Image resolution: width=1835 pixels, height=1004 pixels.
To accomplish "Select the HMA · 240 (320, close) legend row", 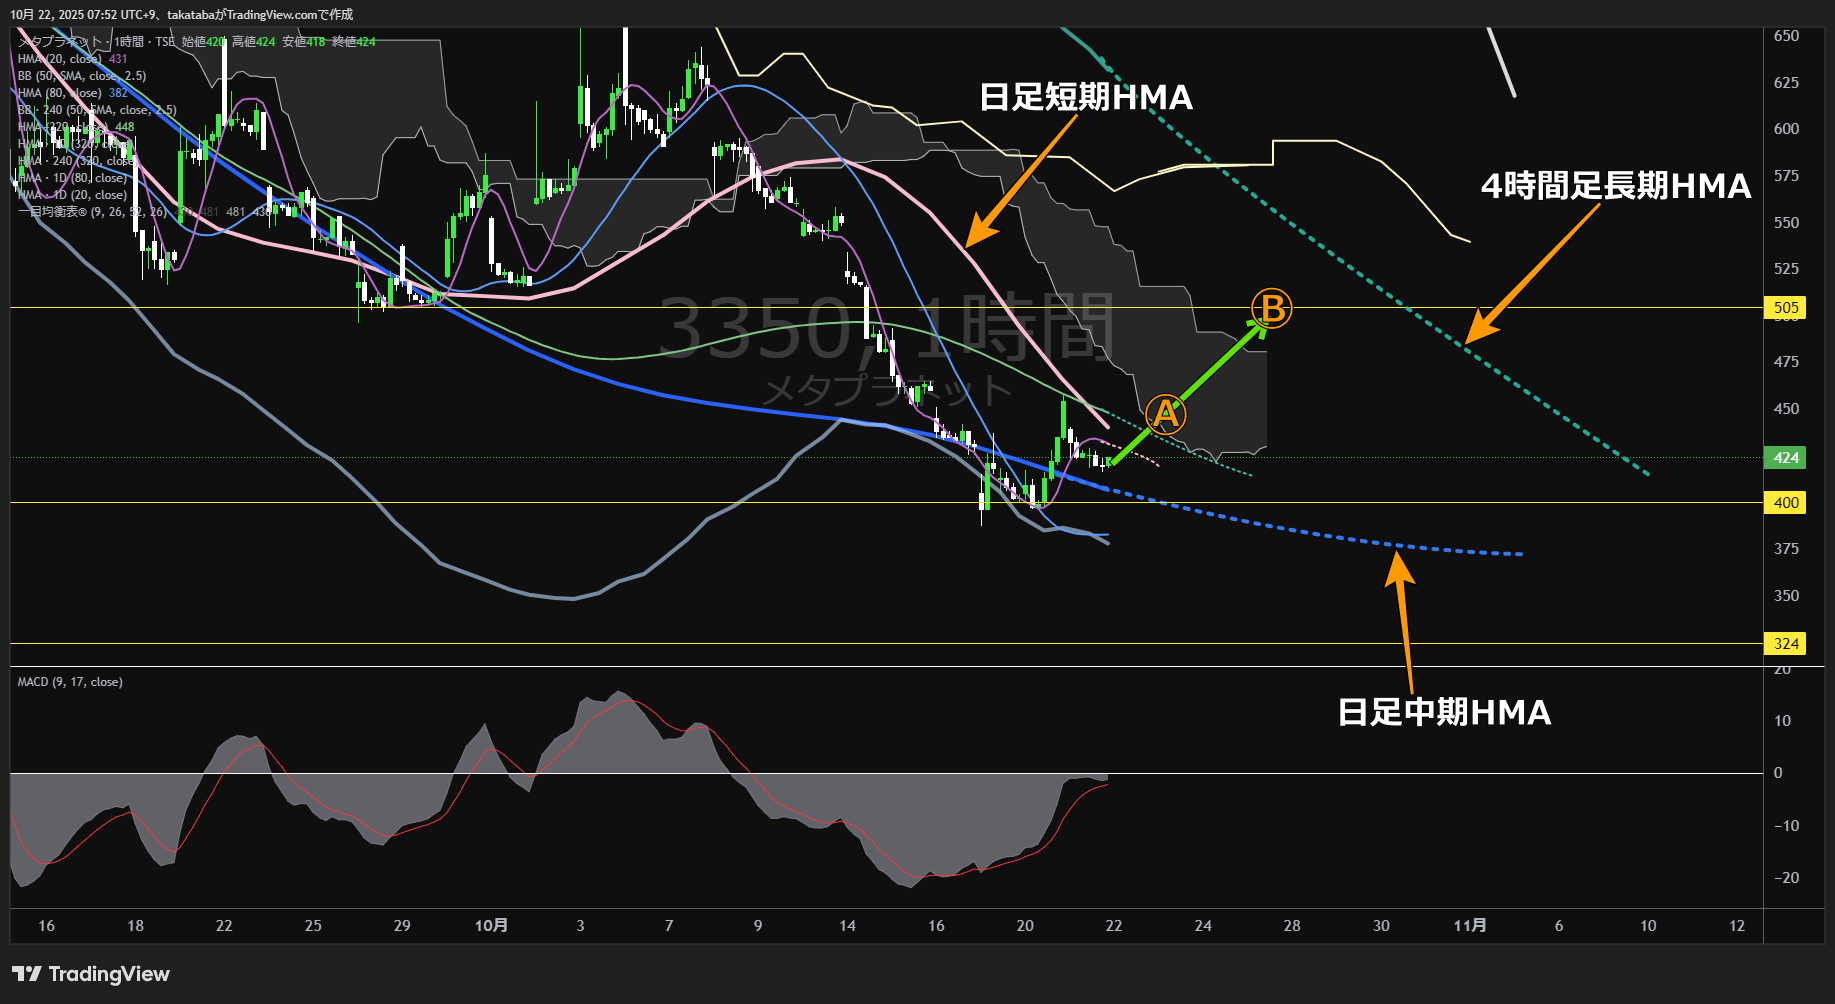I will tap(76, 161).
